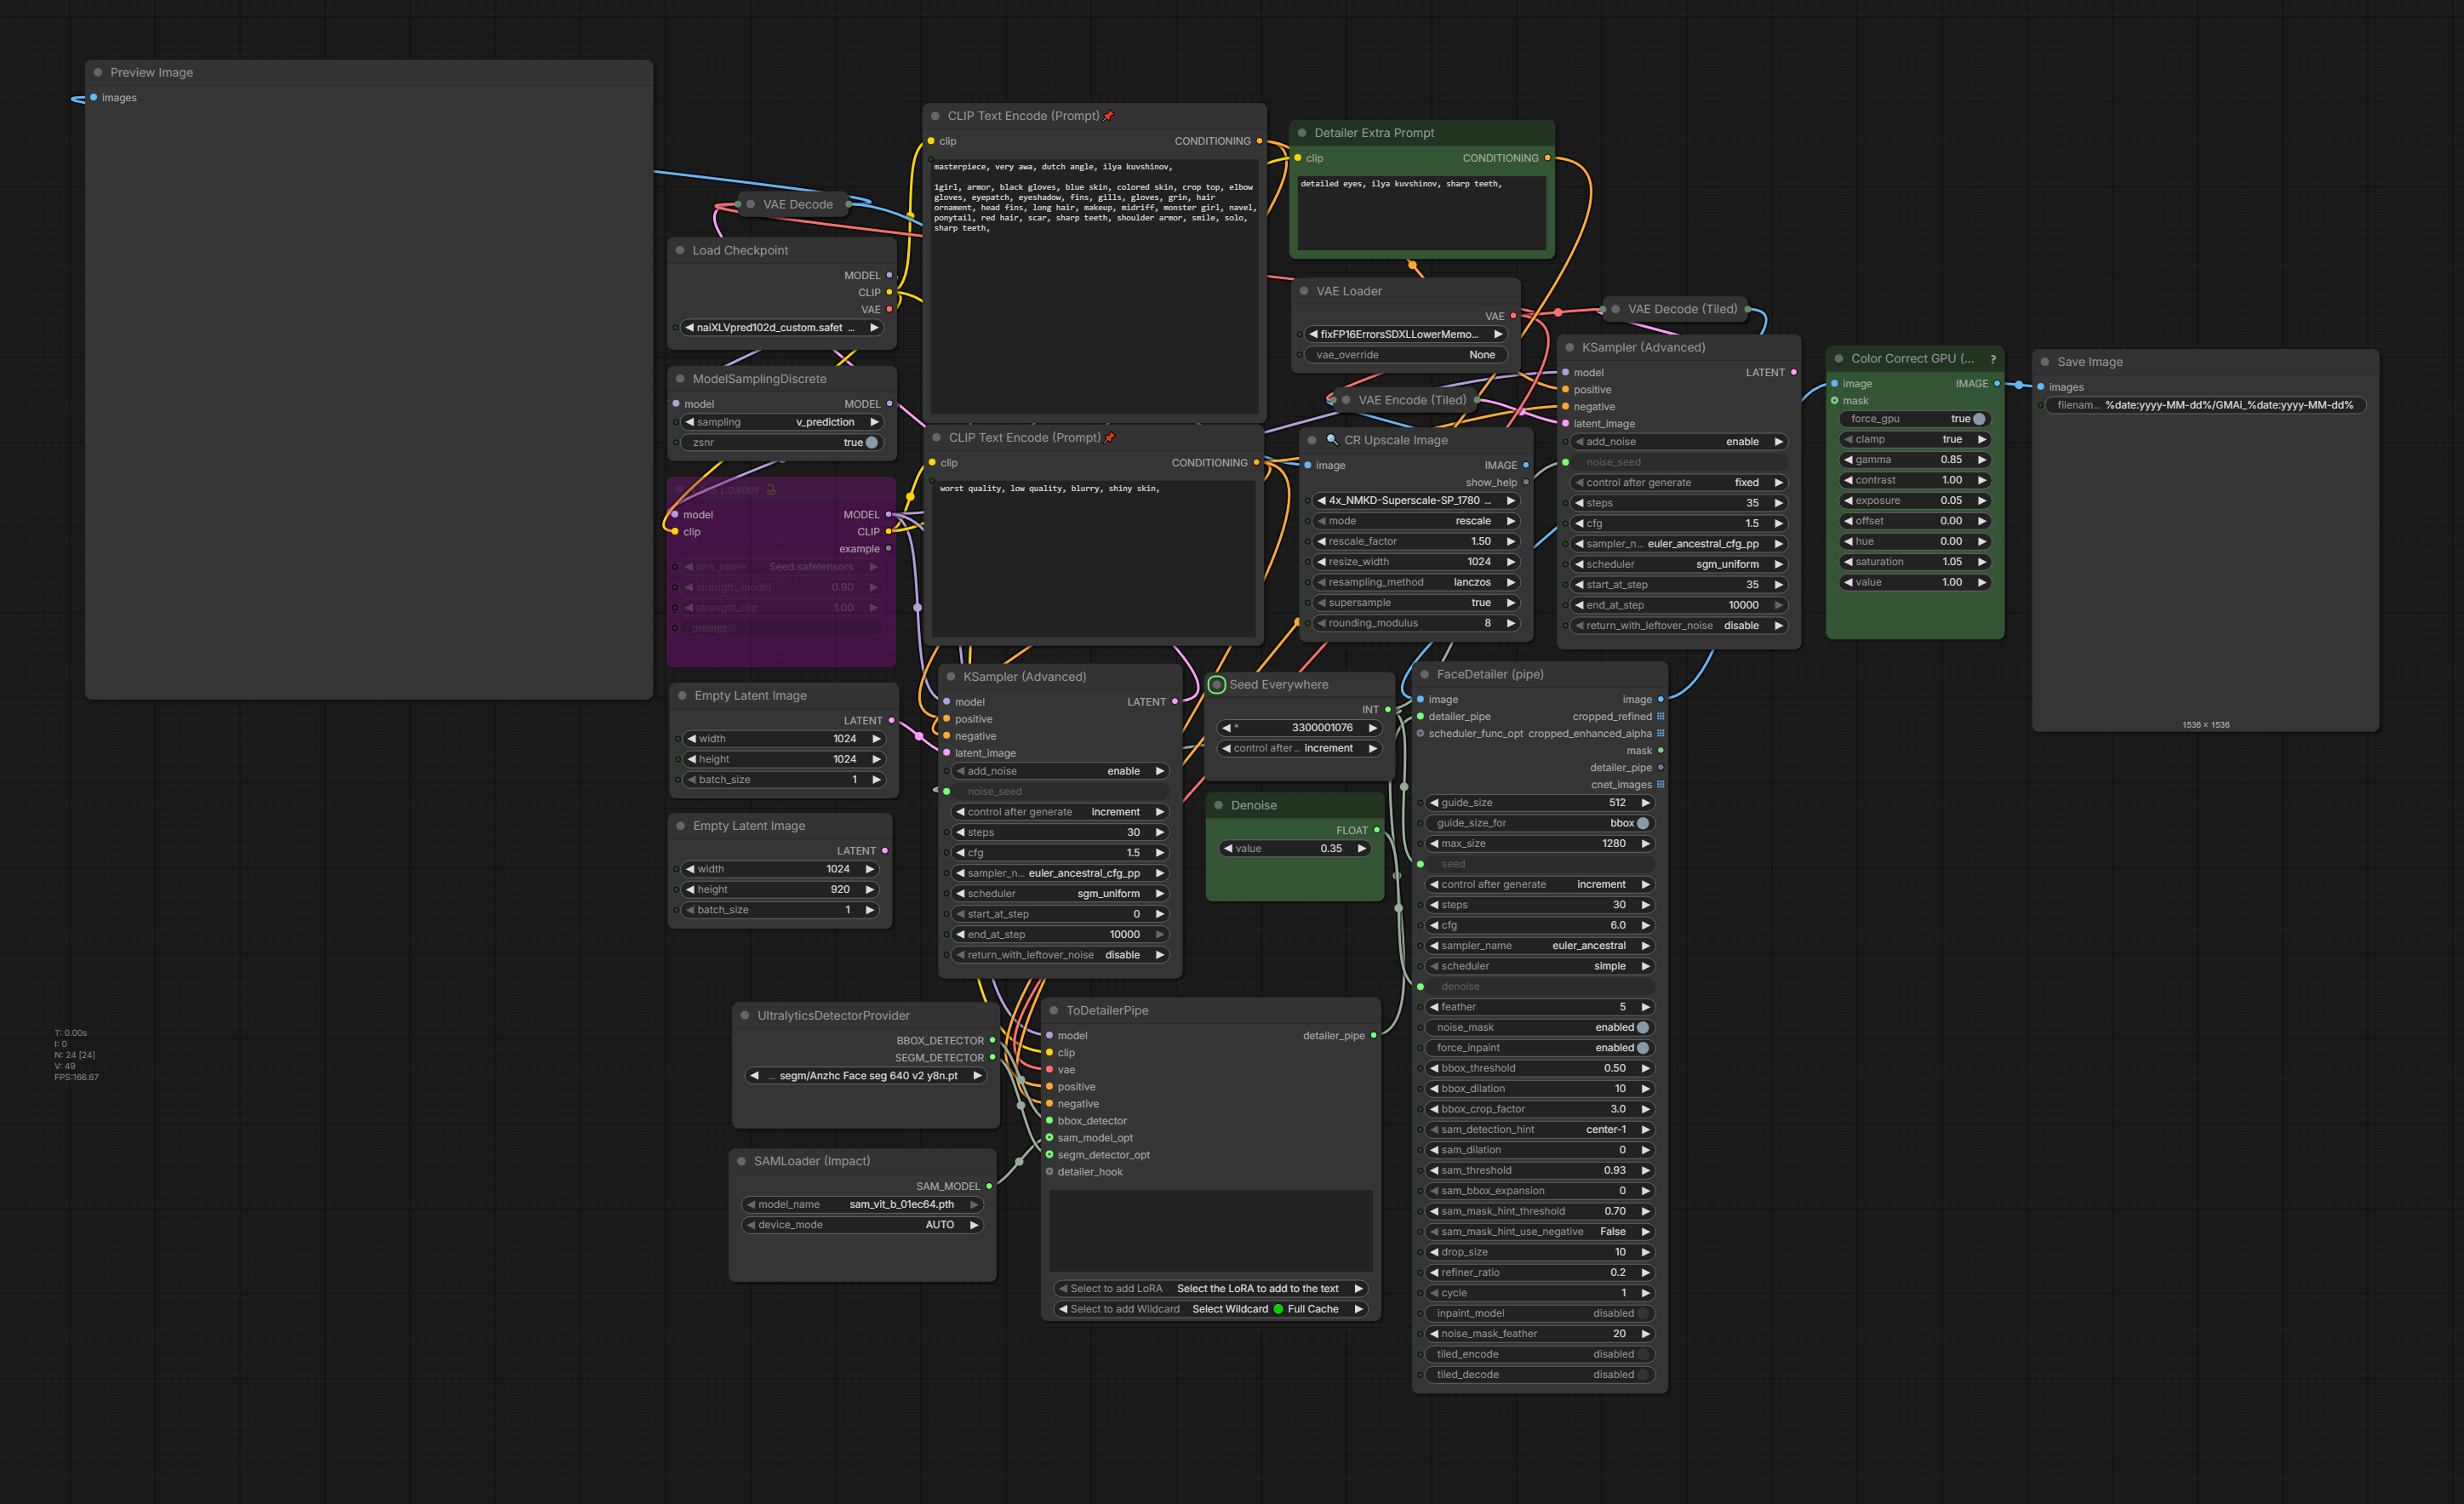Open Select to add Wildcard combo

click(1210, 1309)
